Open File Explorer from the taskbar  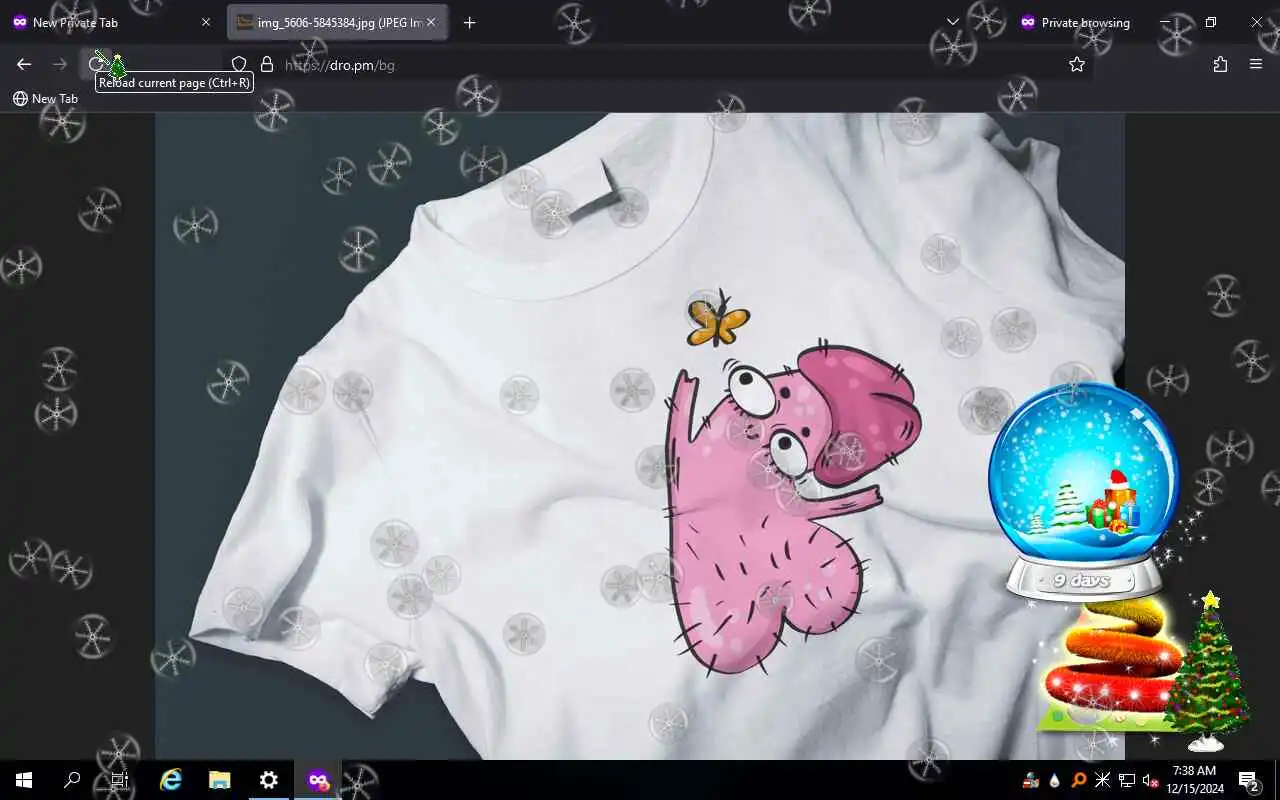point(220,780)
